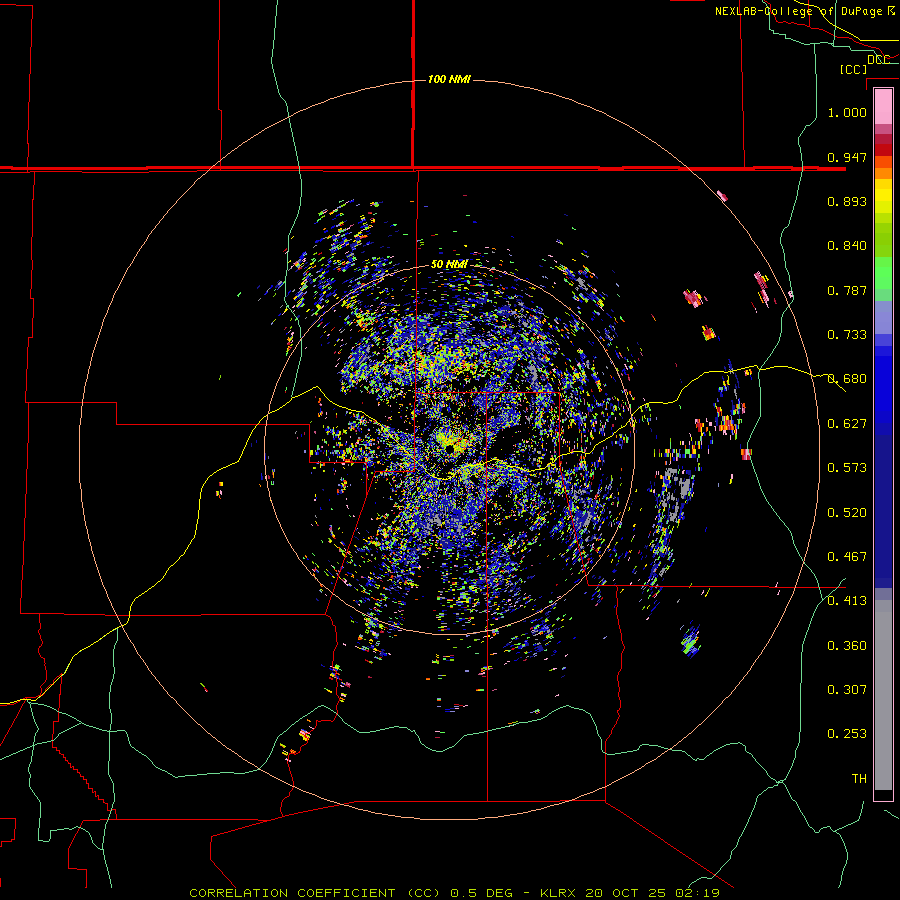
Task: Click the 0.627 scale value
Action: click(847, 424)
